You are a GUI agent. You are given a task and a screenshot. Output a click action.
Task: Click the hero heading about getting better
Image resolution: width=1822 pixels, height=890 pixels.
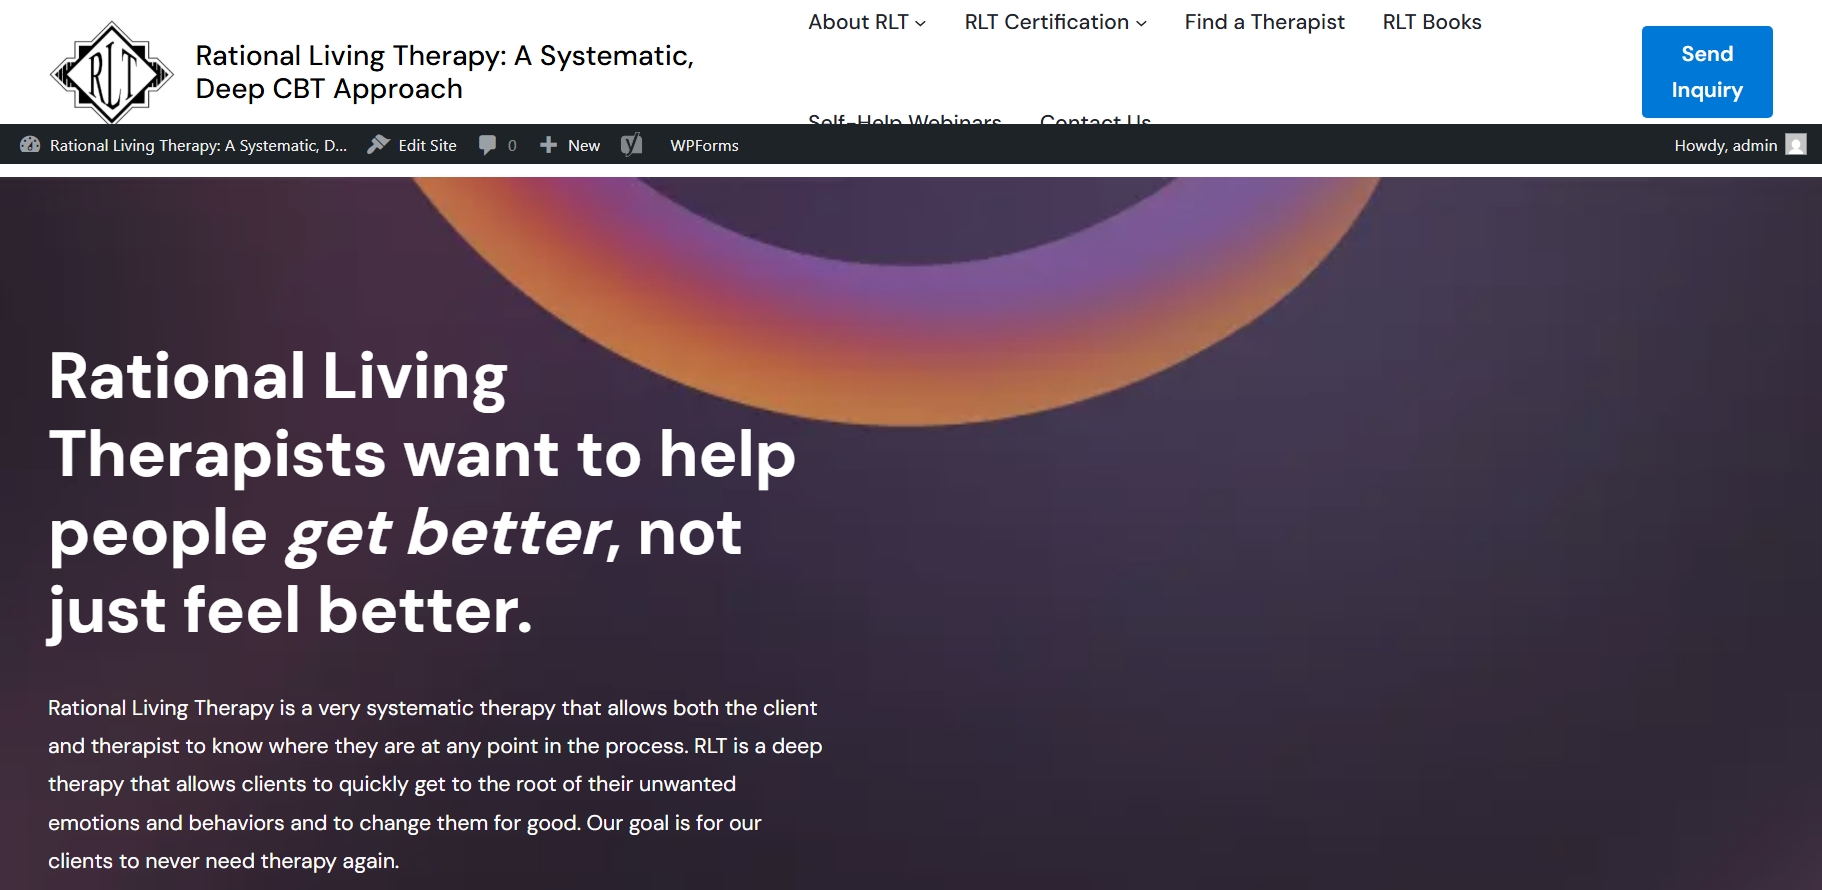tap(421, 493)
